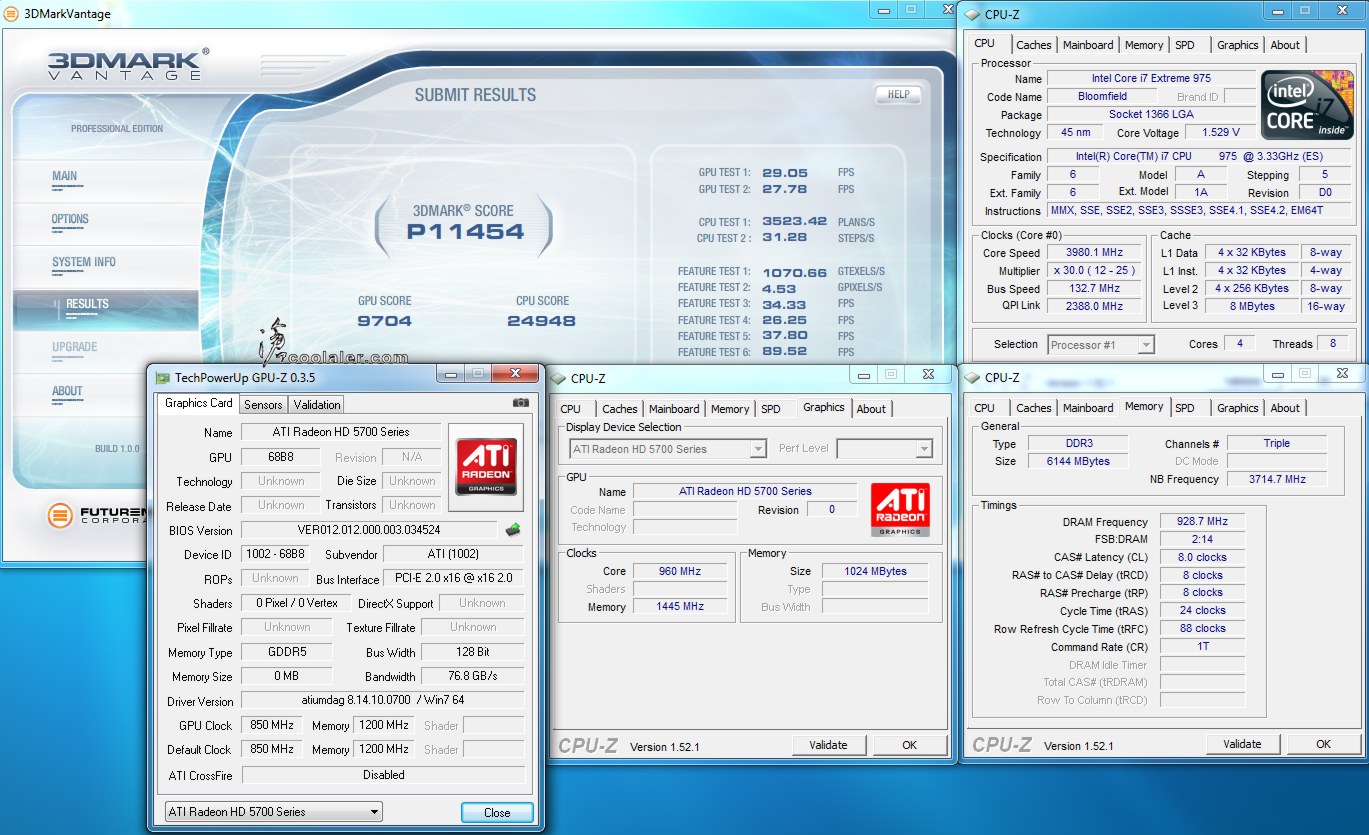Click the GPU-Z Name field
Viewport: 1369px width, 835px height.
[340, 433]
